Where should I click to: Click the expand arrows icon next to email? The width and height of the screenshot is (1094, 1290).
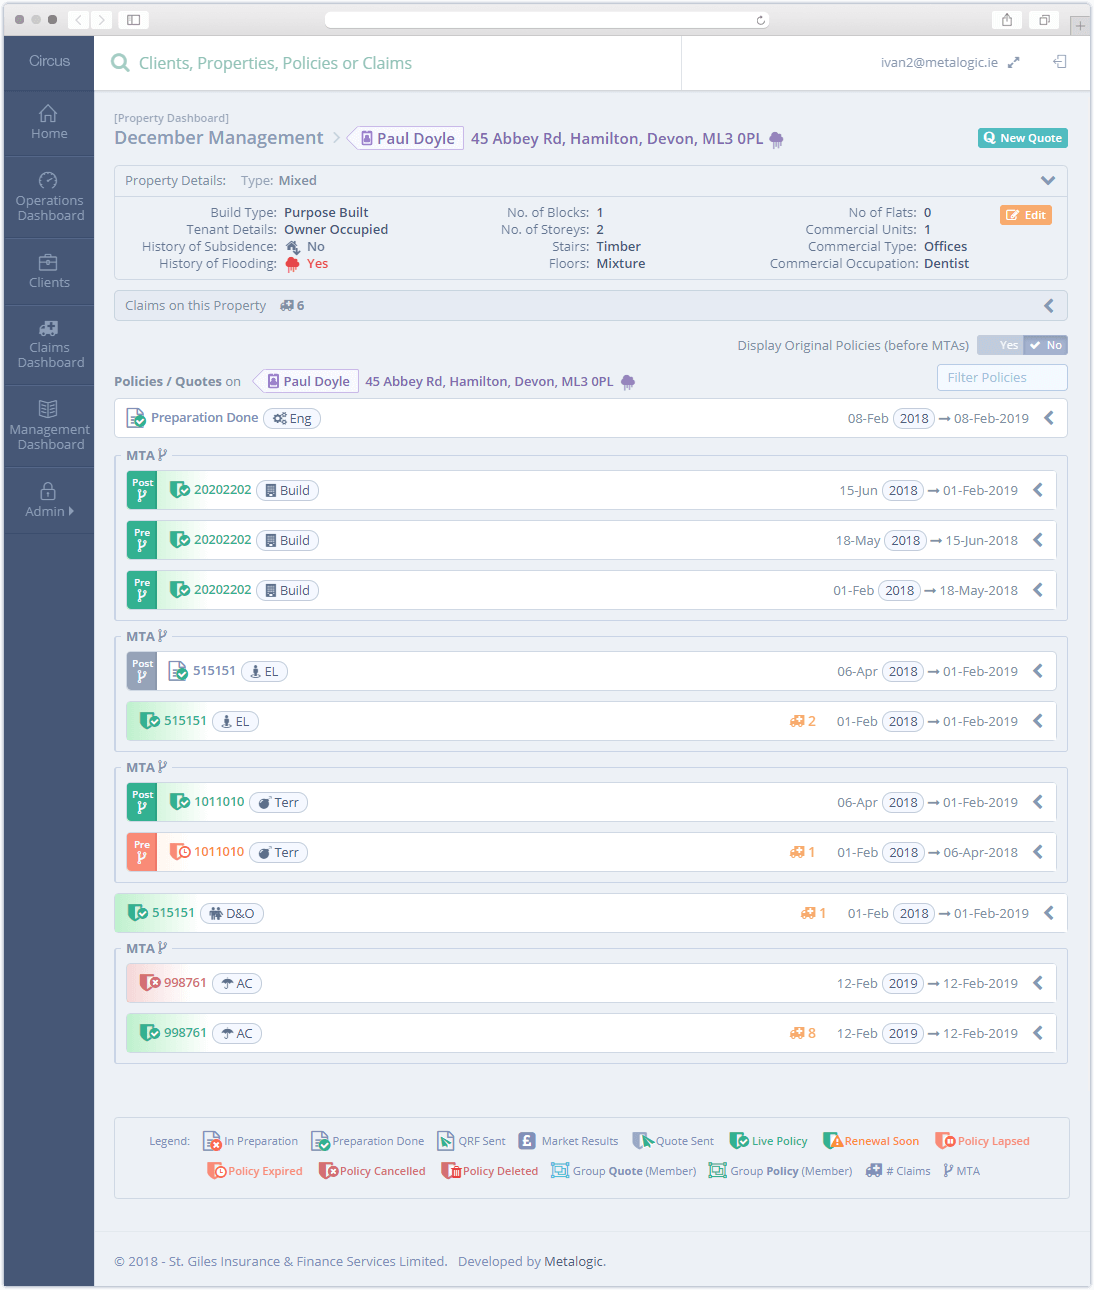1013,62
